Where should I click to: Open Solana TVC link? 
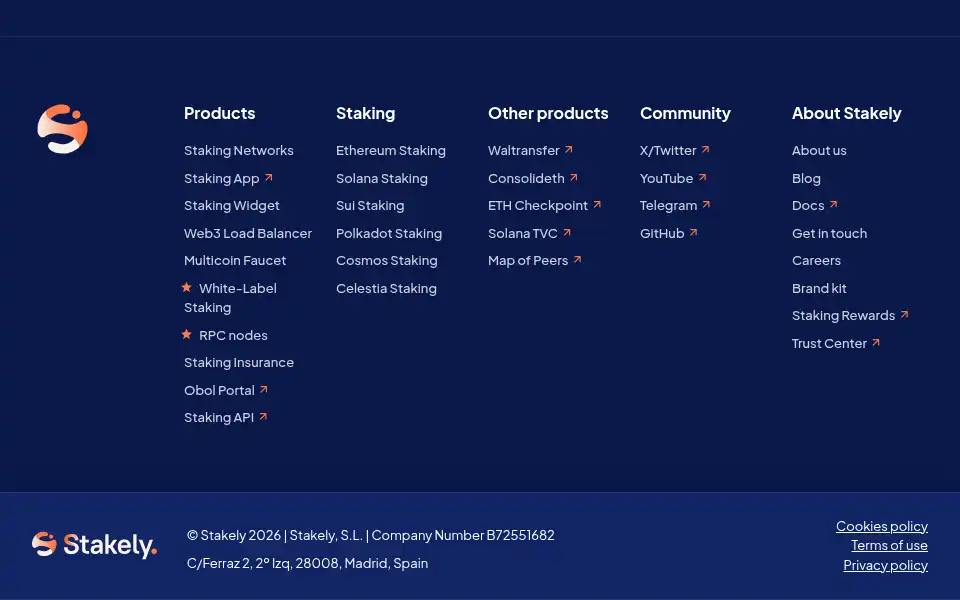(523, 234)
